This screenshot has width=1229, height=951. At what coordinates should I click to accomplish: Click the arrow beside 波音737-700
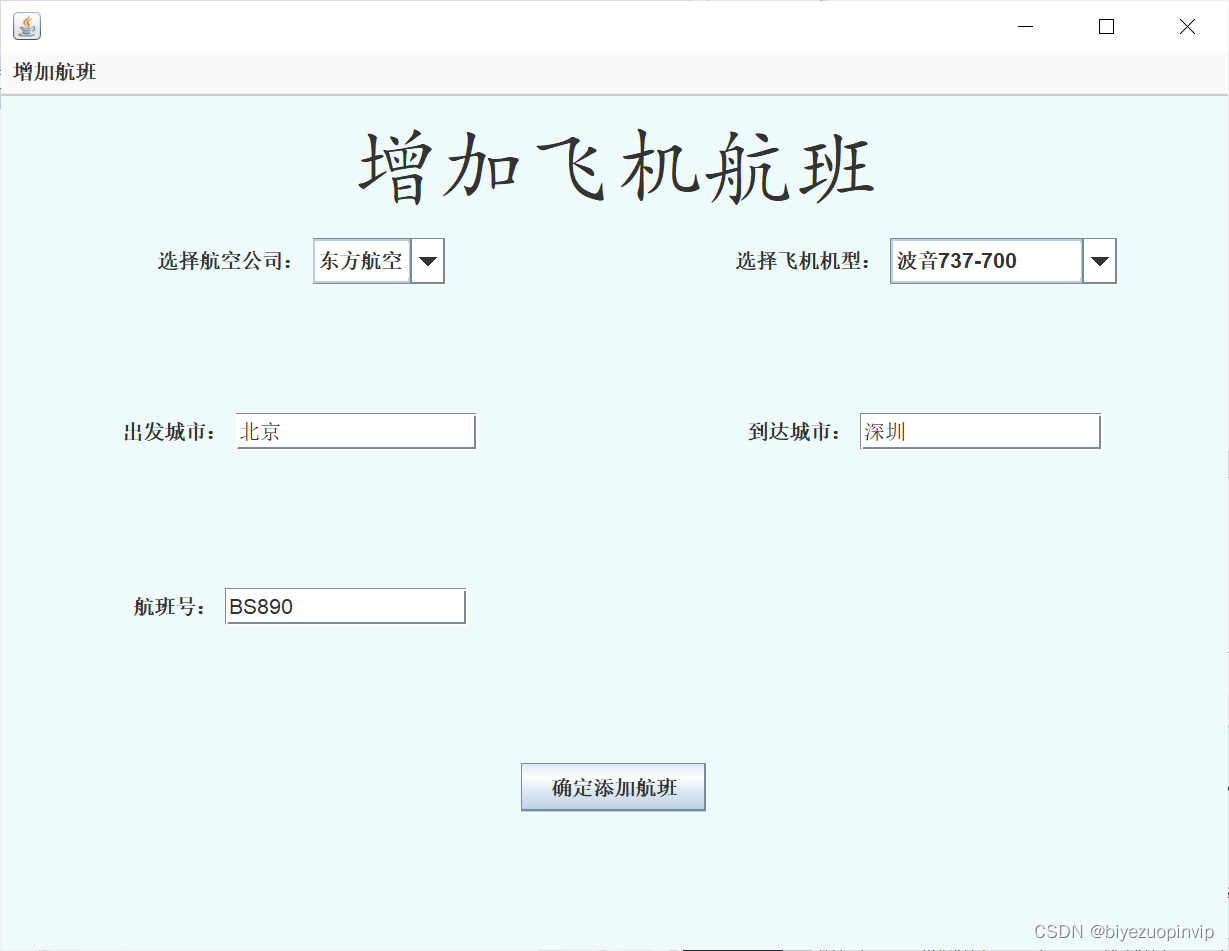click(x=1099, y=261)
